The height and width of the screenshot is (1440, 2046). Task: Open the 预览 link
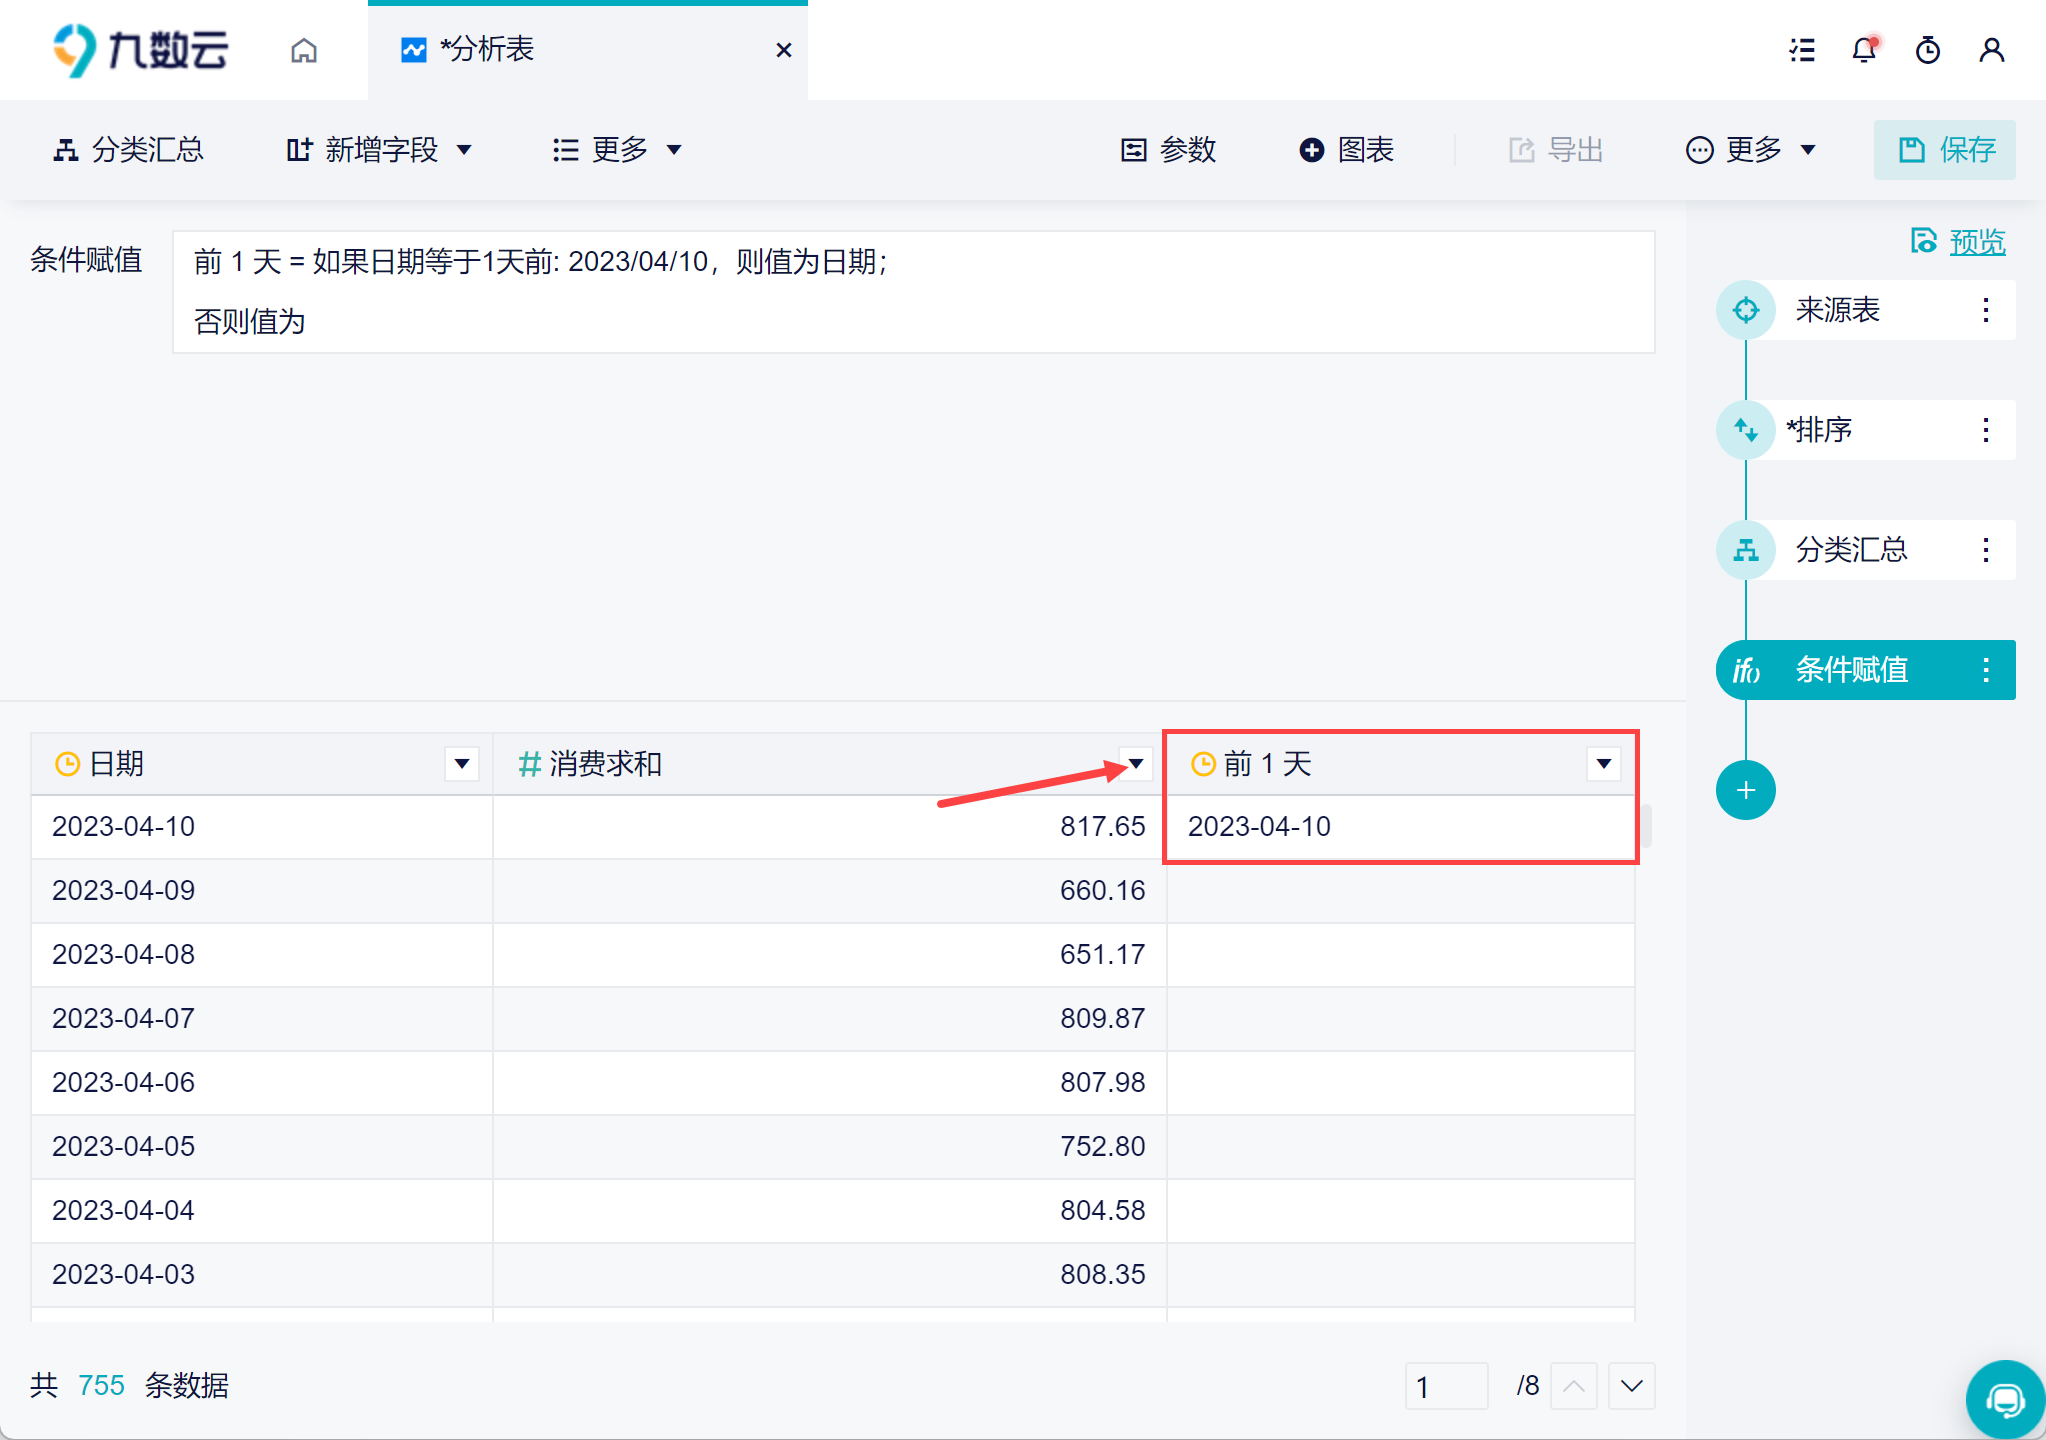pyautogui.click(x=1976, y=242)
